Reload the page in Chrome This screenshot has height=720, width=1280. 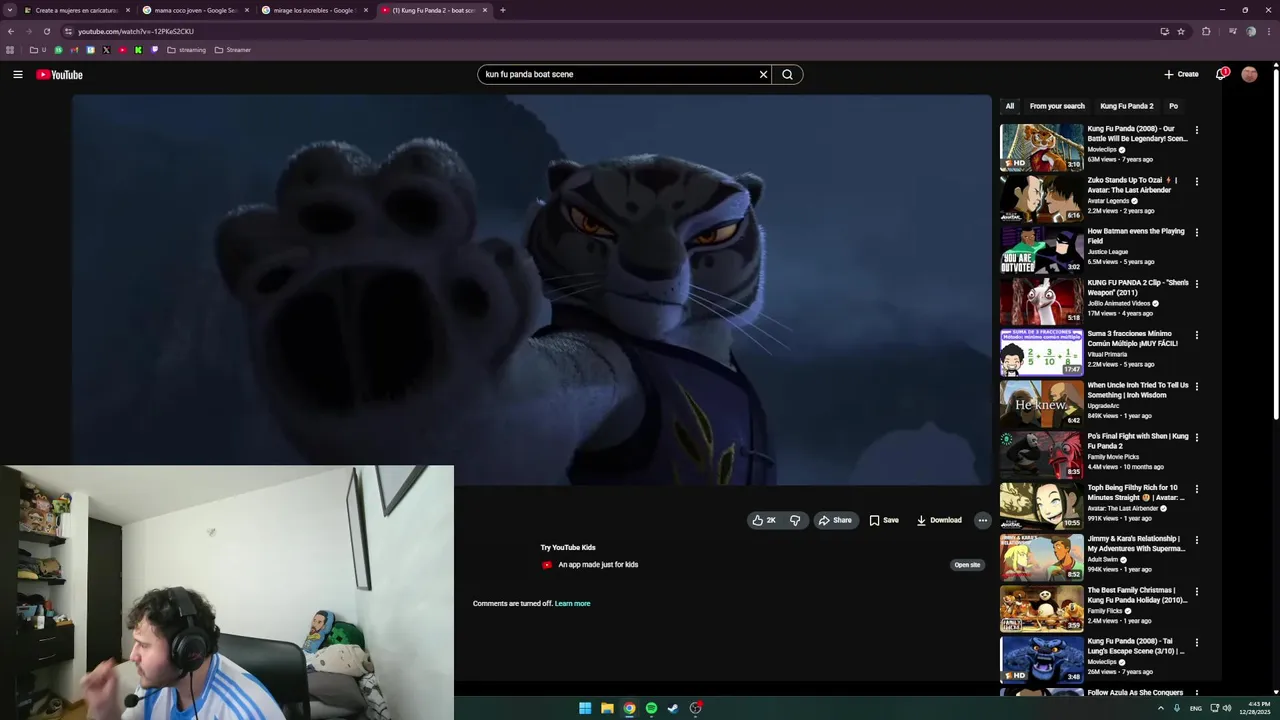coord(46,31)
